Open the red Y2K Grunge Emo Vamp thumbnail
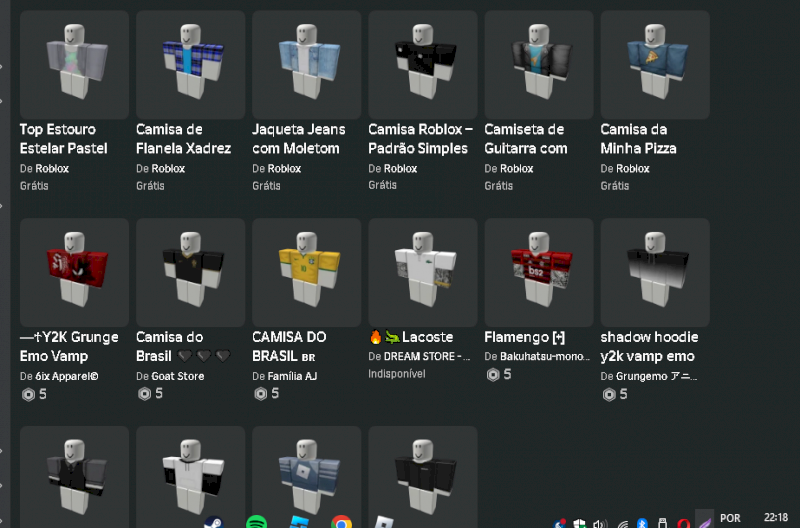The image size is (800, 528). point(74,272)
